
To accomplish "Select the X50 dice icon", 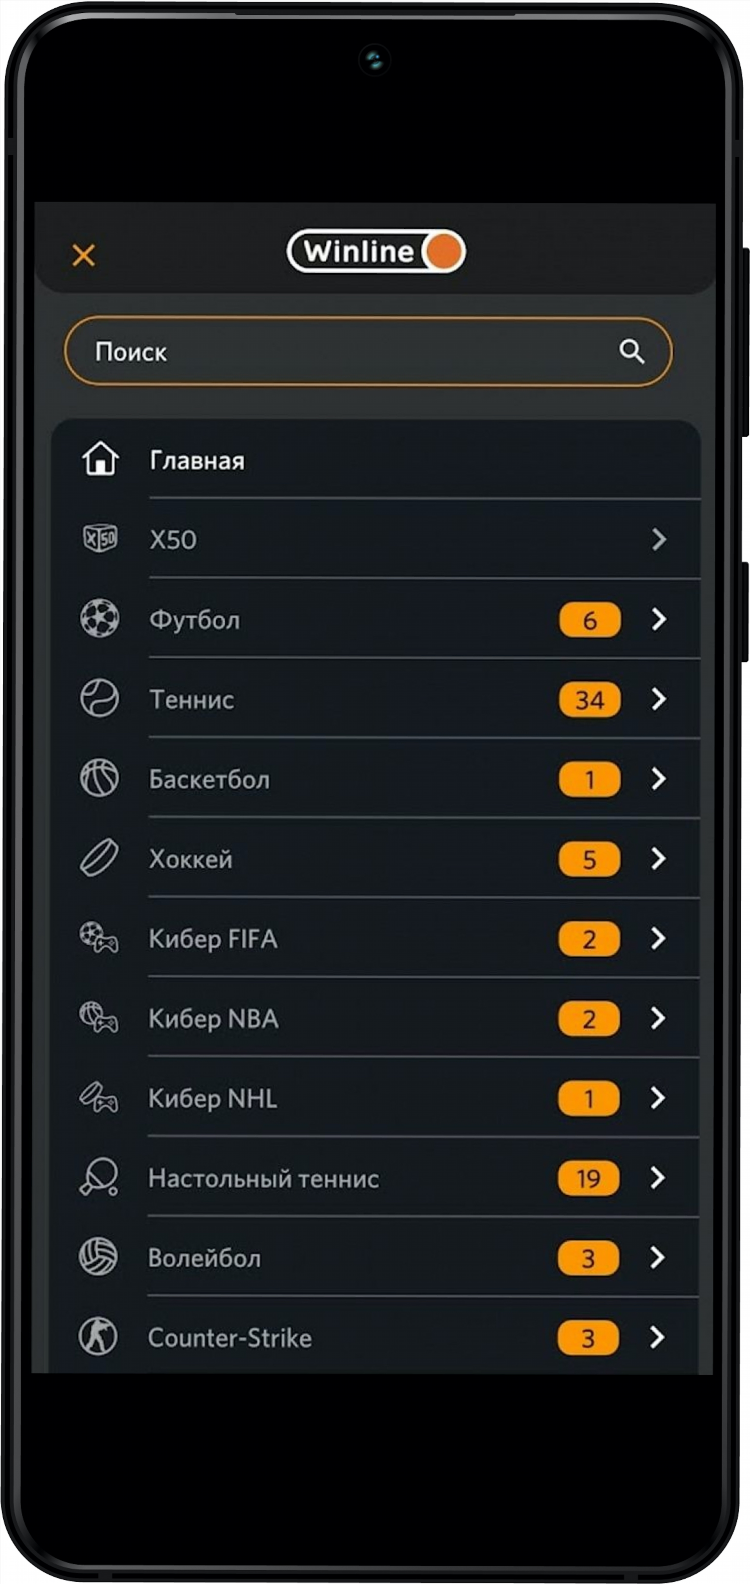I will click(100, 538).
